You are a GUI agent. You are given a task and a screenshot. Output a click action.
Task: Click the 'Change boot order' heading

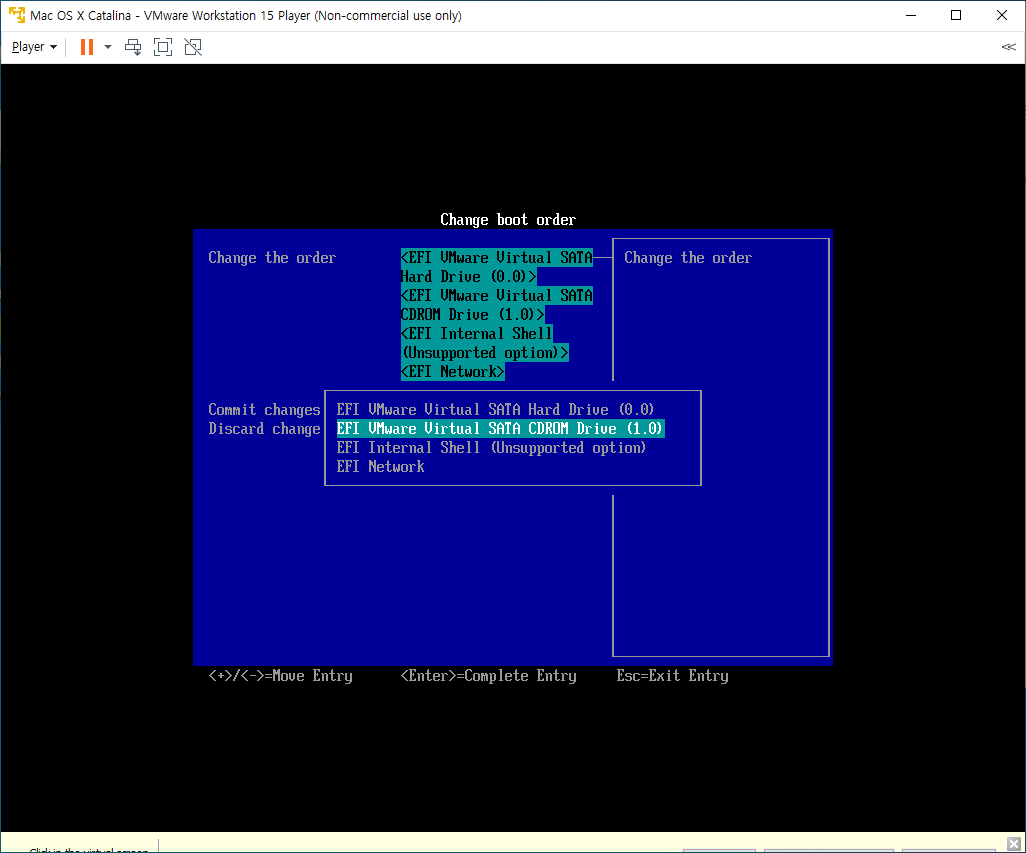pyautogui.click(x=508, y=220)
